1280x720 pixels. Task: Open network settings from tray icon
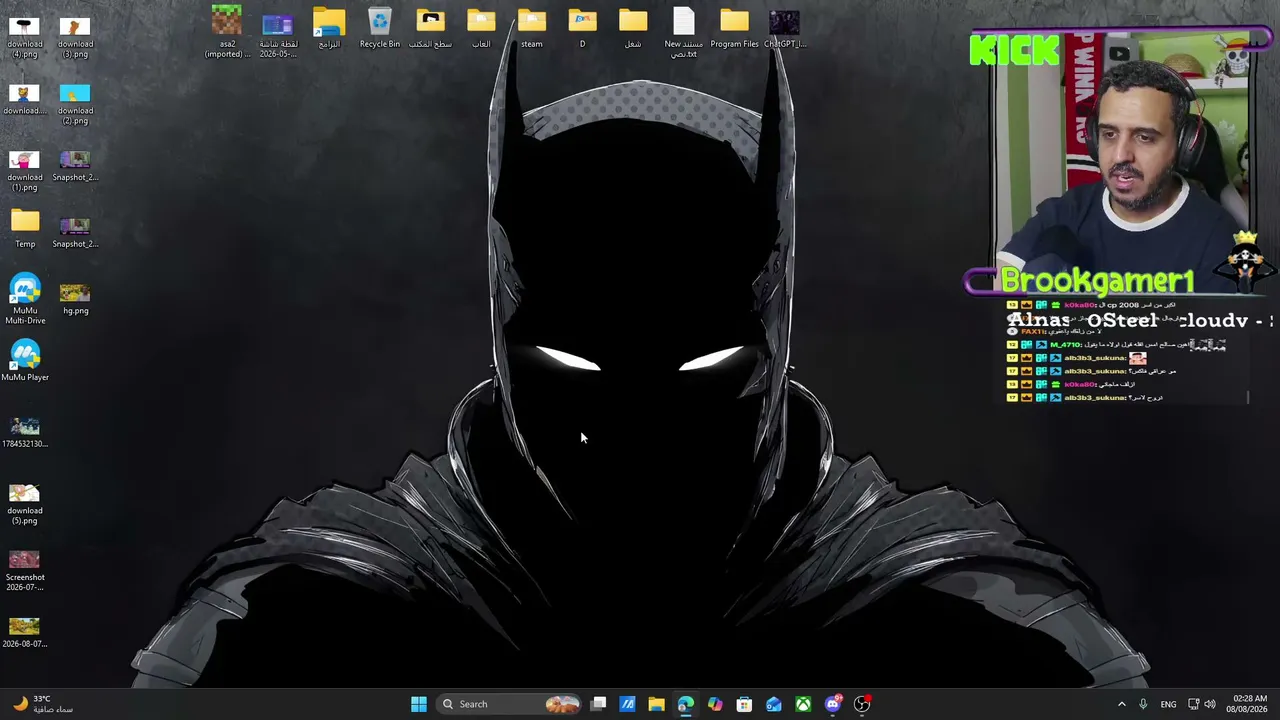pyautogui.click(x=1194, y=704)
